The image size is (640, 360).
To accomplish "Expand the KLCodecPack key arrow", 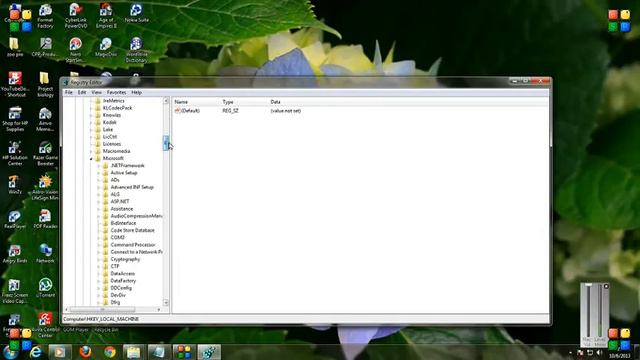I will [91, 108].
